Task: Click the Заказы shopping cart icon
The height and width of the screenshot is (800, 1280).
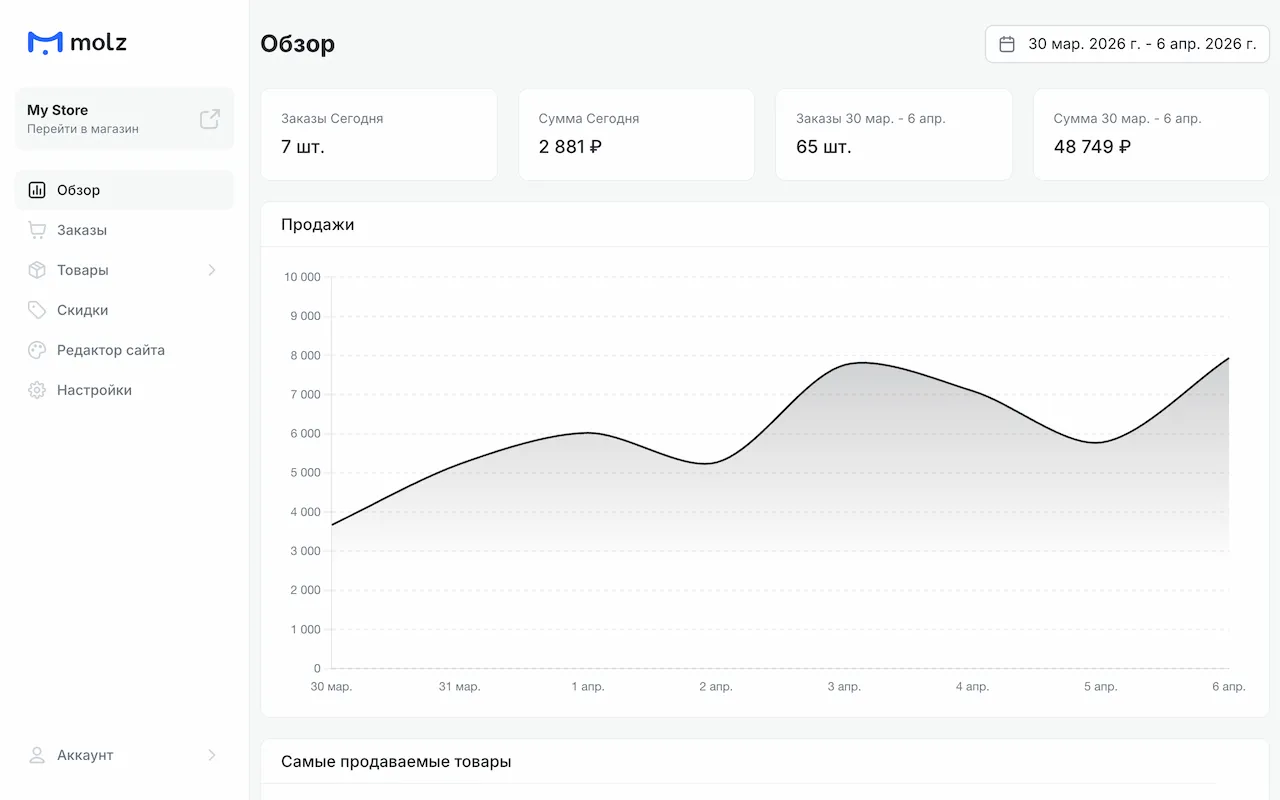Action: click(x=37, y=230)
